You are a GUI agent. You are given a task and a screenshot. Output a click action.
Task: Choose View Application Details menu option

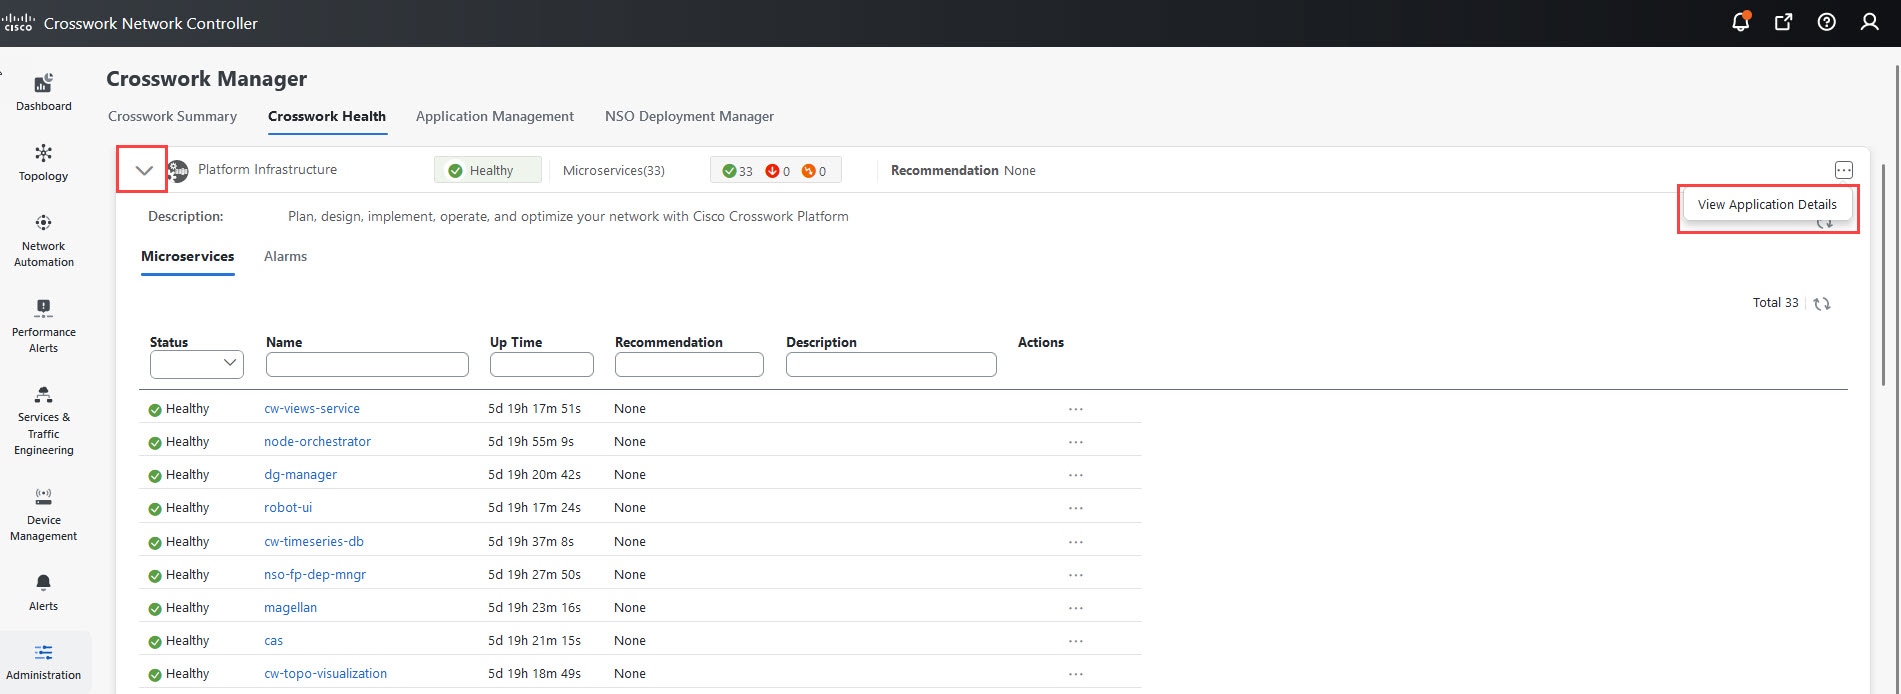click(x=1767, y=205)
